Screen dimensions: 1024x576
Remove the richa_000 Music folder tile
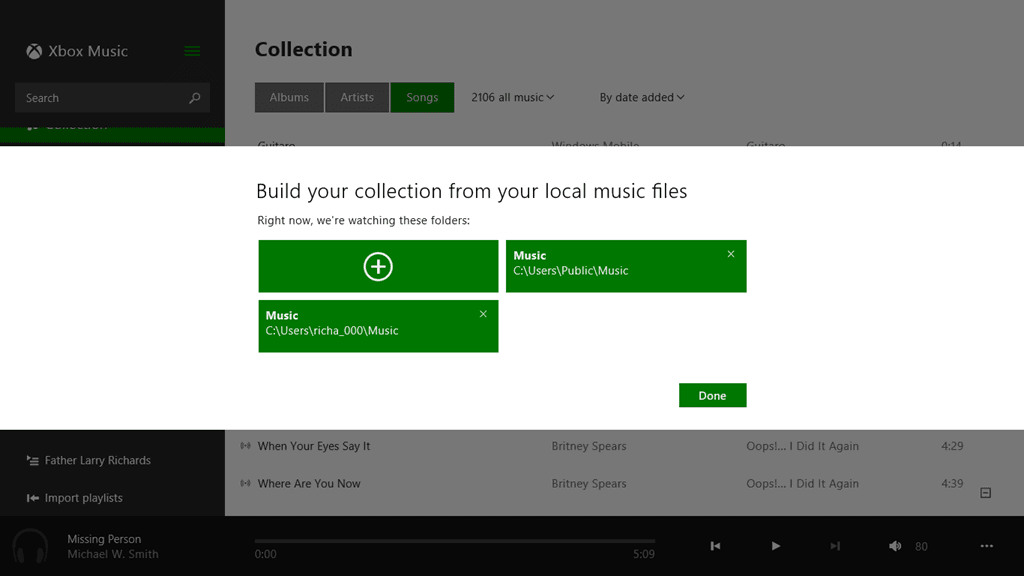tap(483, 314)
